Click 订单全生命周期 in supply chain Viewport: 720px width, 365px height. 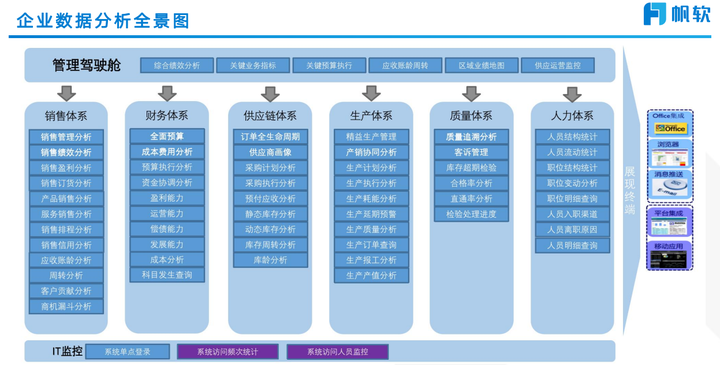[x=270, y=137]
